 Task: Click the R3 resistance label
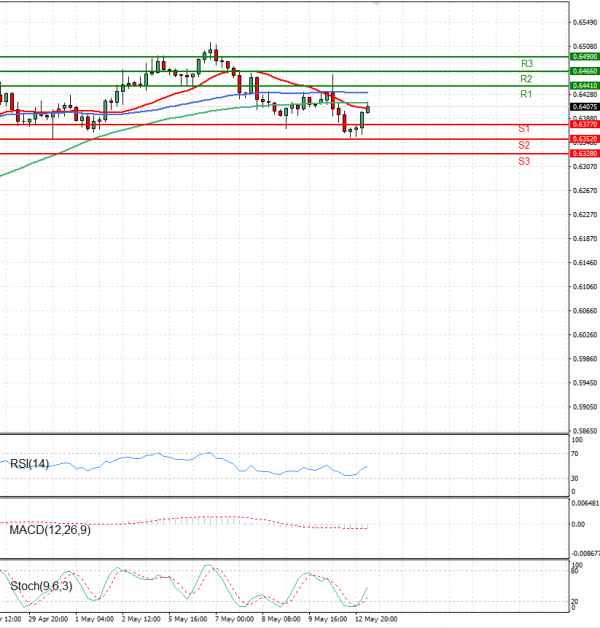point(525,63)
